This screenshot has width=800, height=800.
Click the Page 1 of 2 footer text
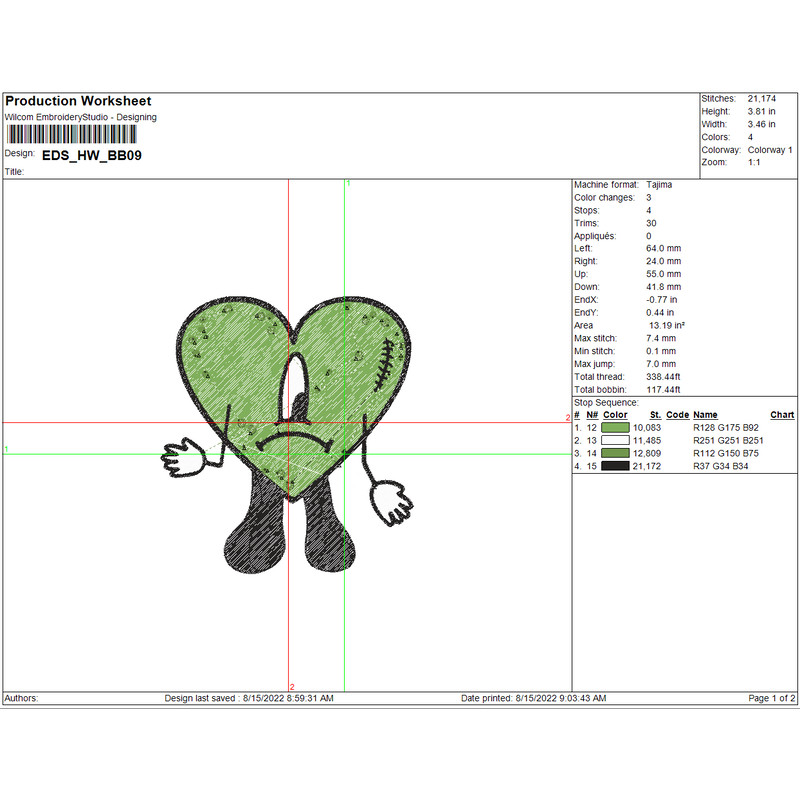click(772, 698)
